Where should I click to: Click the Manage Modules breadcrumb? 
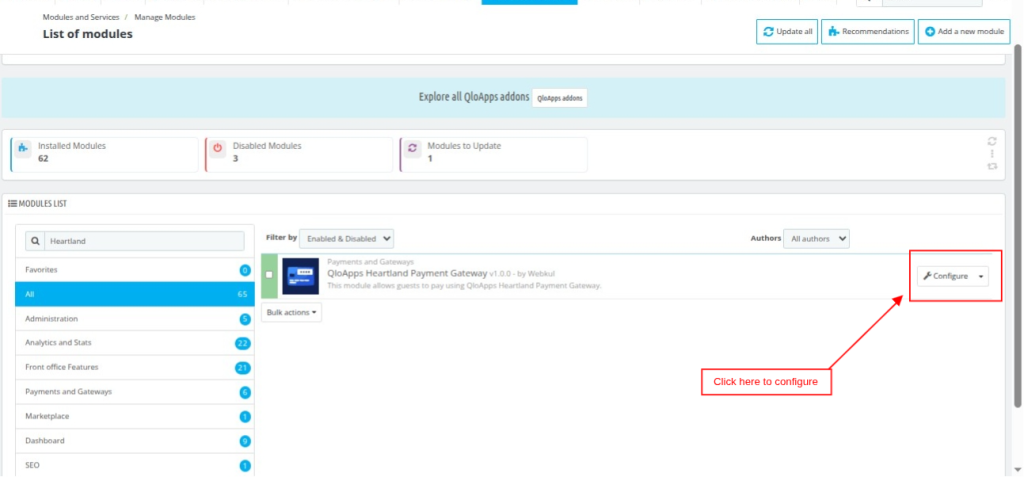pos(165,18)
